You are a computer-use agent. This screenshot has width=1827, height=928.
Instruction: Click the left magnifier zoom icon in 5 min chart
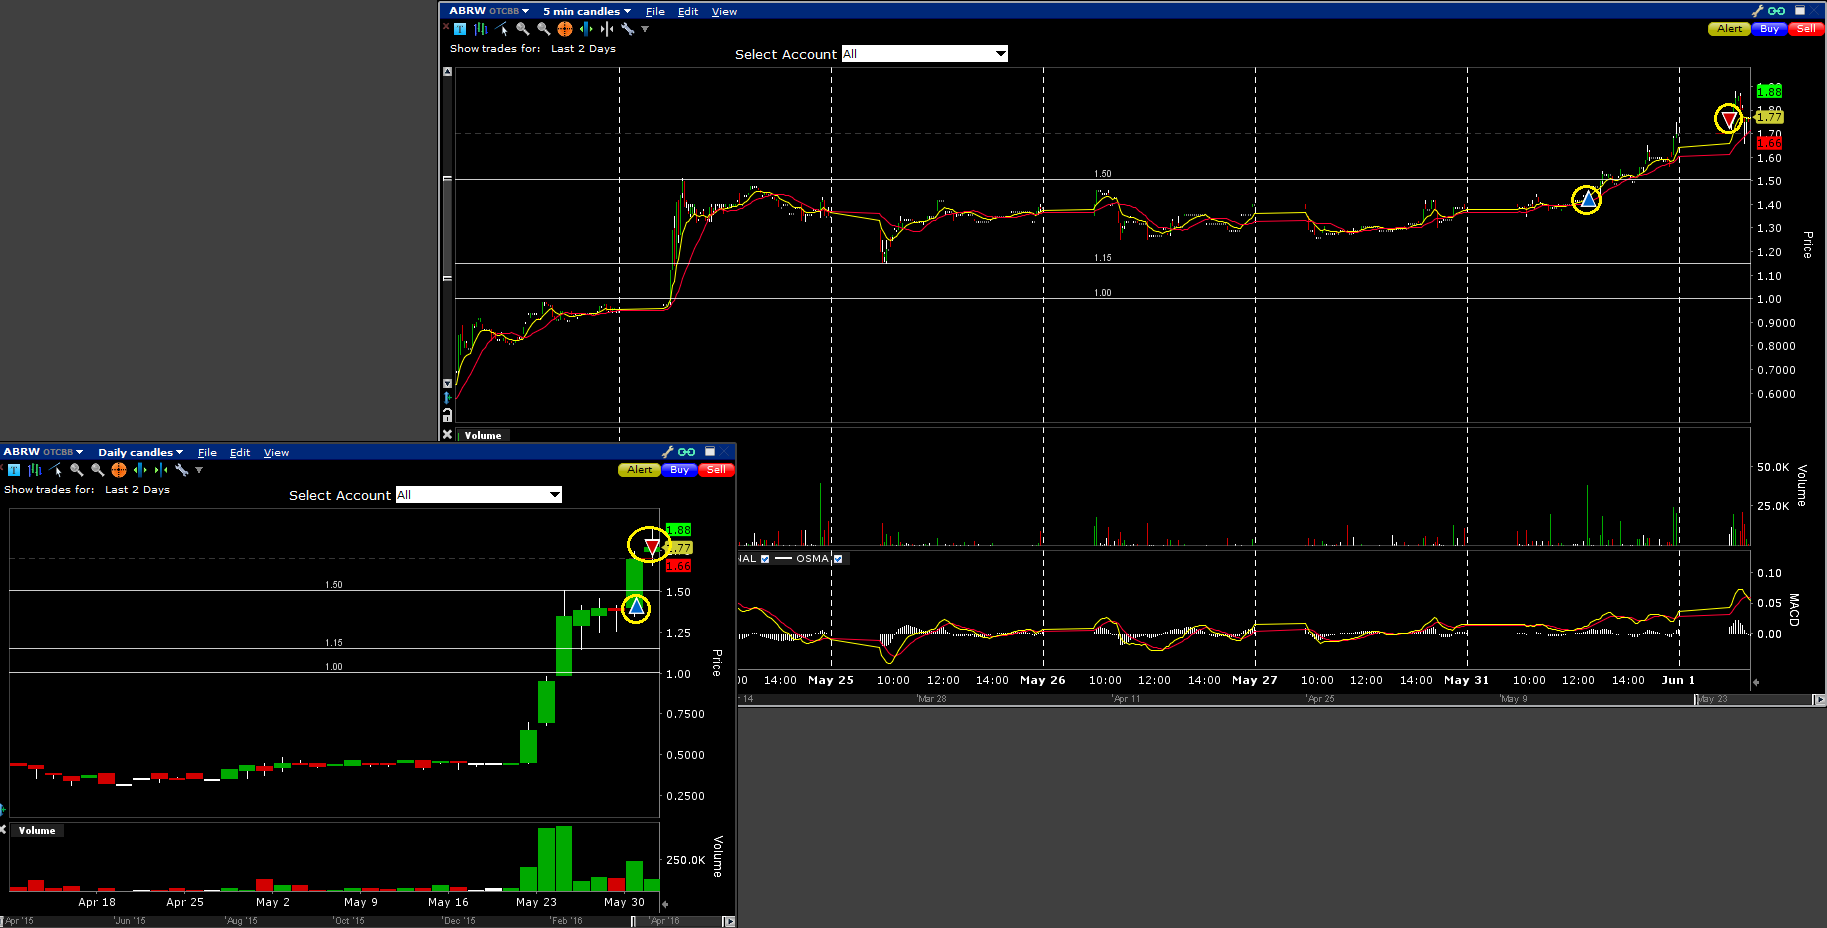[523, 29]
